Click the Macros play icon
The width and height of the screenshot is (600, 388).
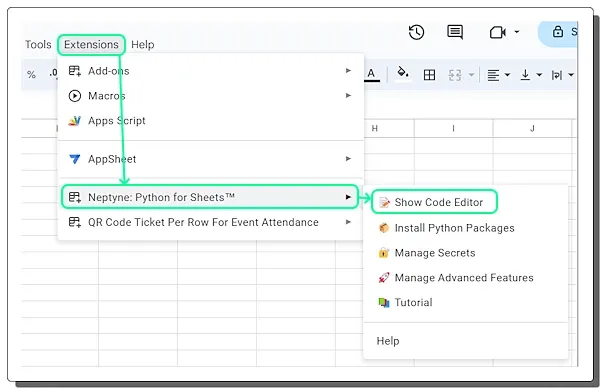pos(75,96)
